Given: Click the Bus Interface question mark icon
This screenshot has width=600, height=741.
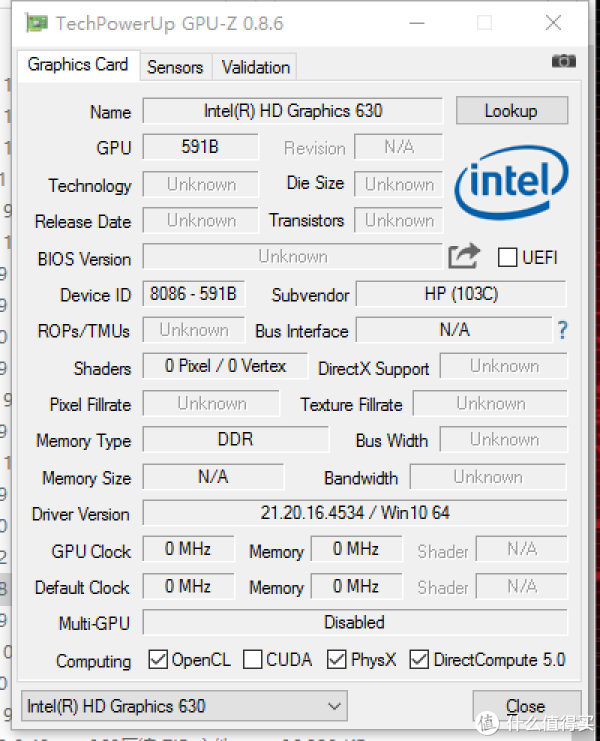Looking at the screenshot, I should pos(562,330).
